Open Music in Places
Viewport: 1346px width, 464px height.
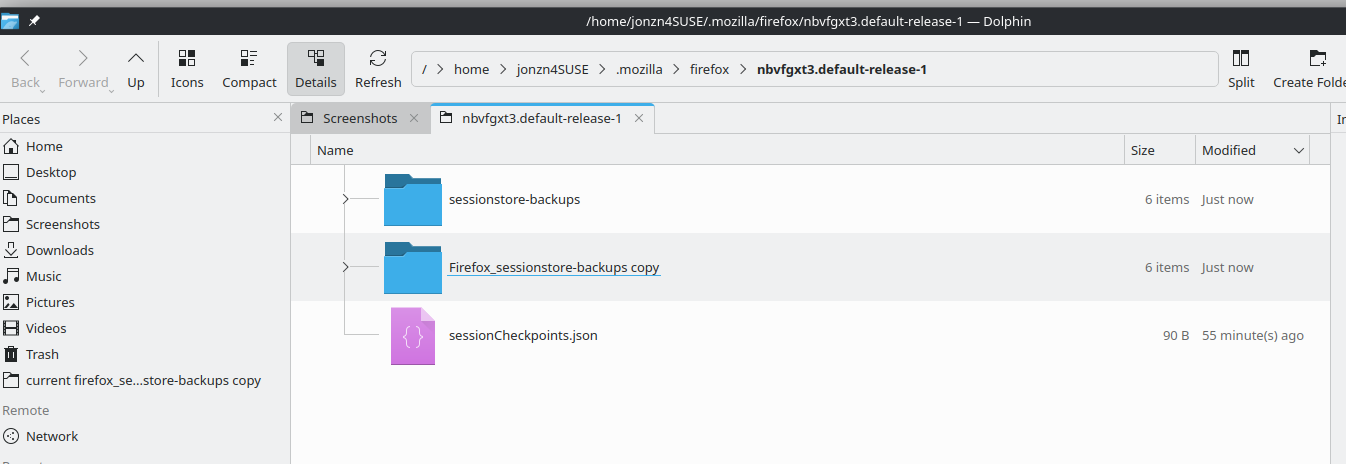point(145,276)
